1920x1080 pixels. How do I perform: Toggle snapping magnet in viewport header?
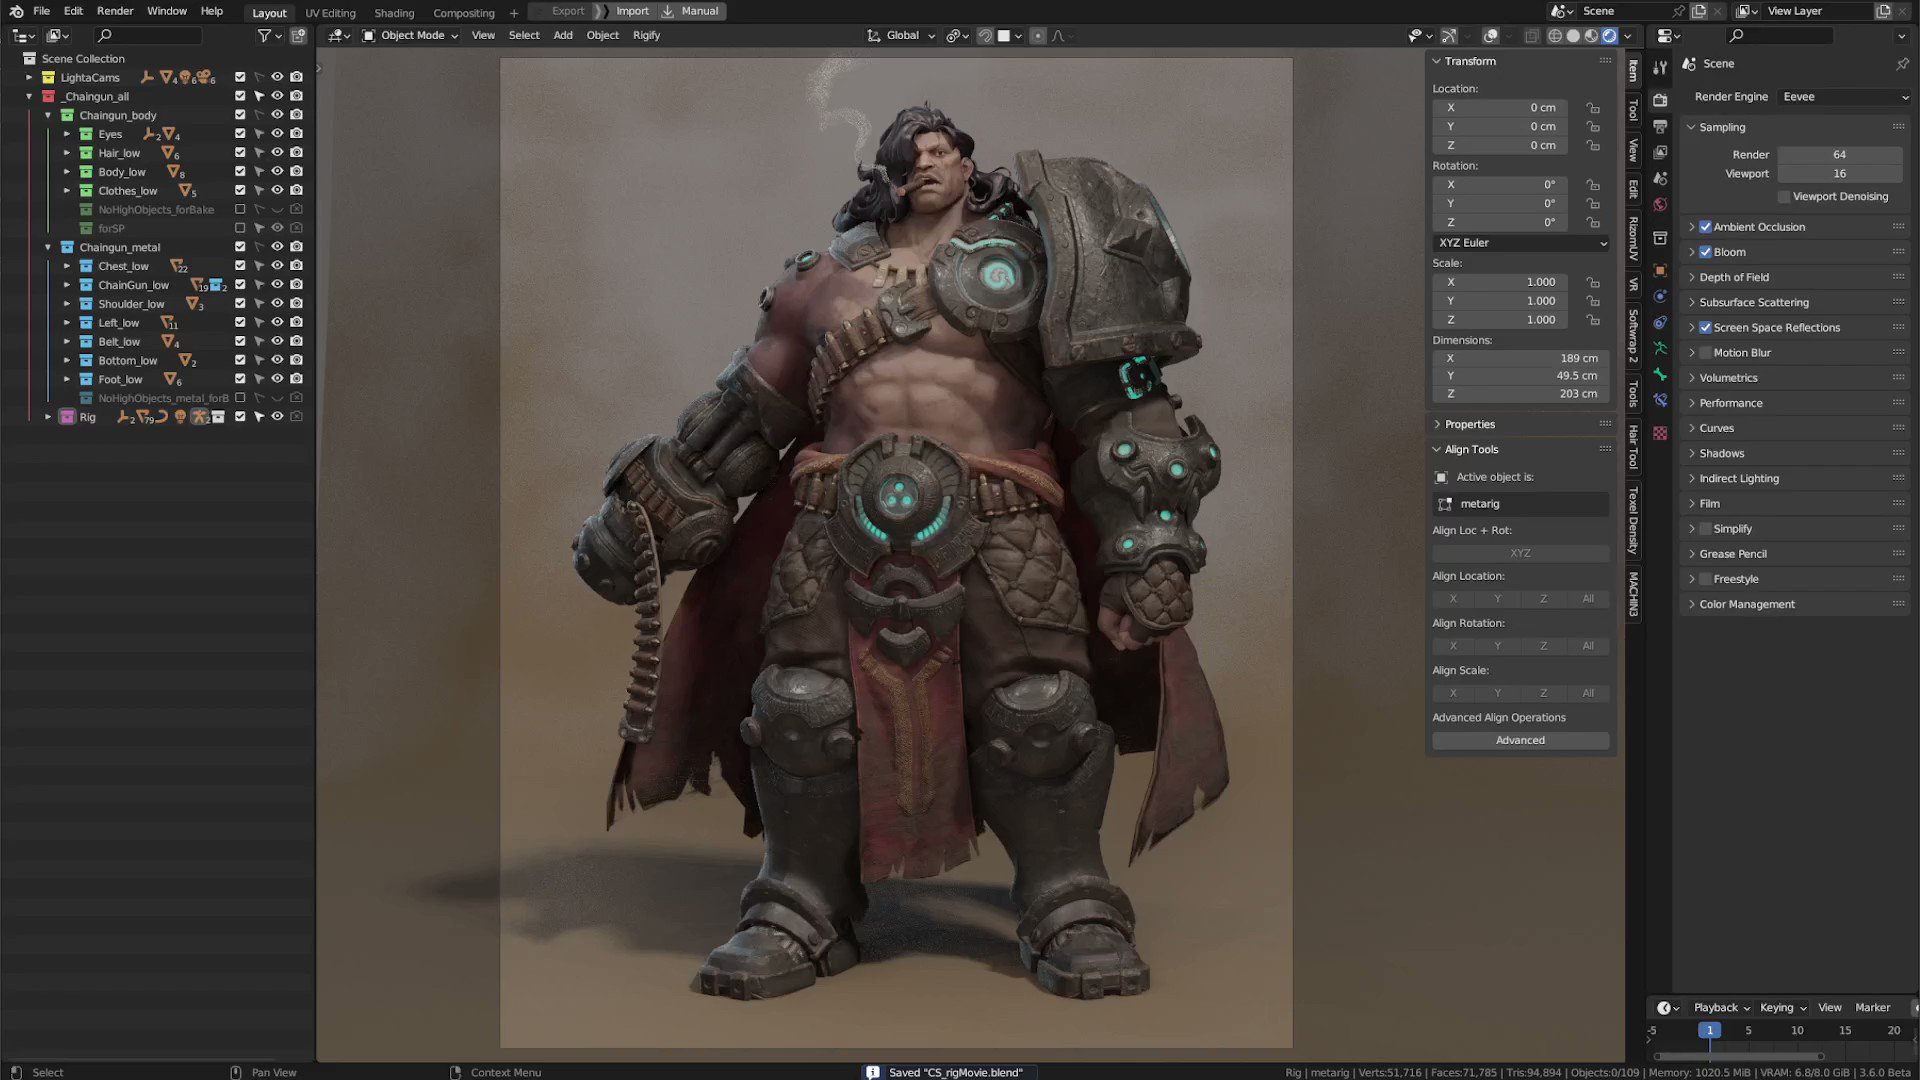986,35
